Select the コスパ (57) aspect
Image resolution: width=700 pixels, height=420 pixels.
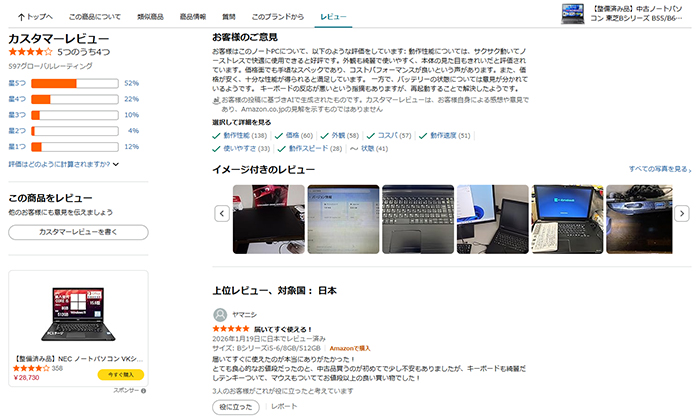tap(389, 136)
